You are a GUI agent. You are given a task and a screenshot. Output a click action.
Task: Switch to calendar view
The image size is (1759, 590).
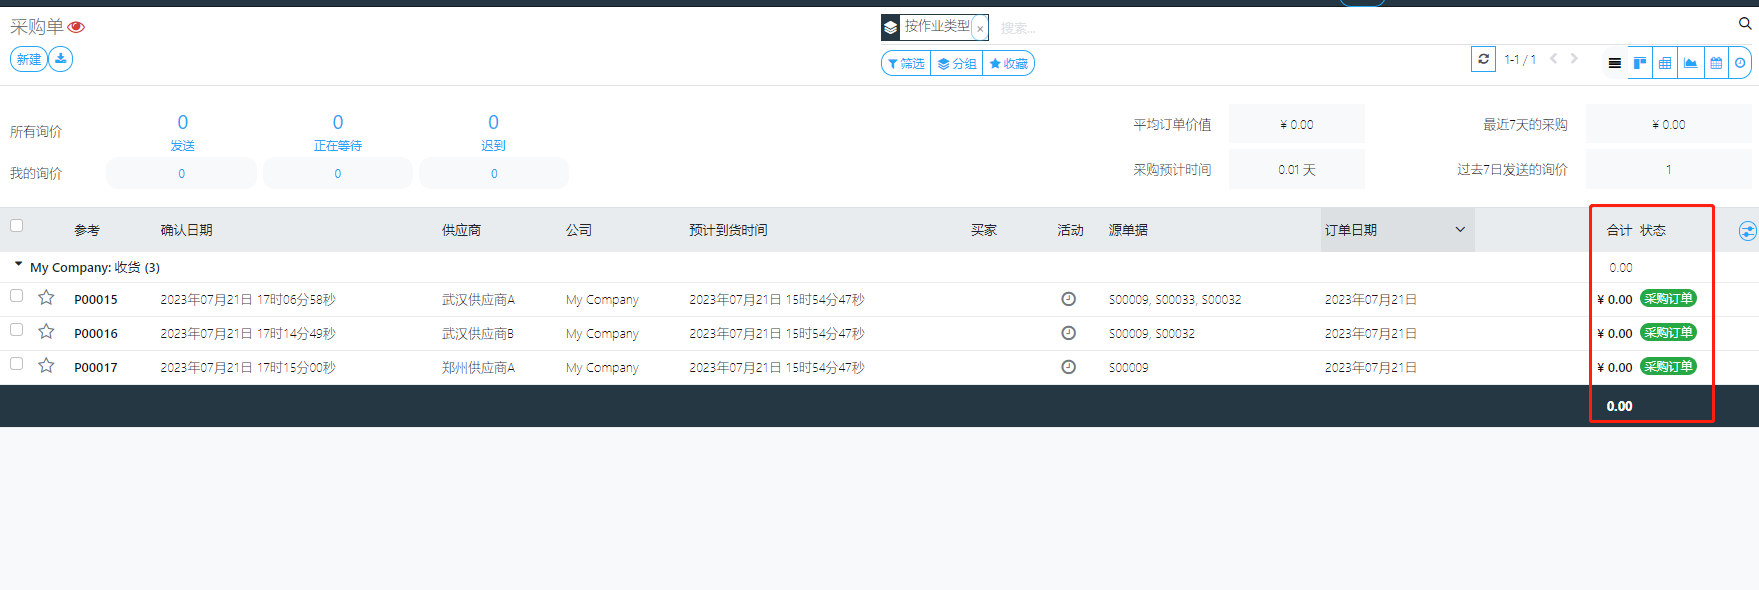pos(1716,63)
